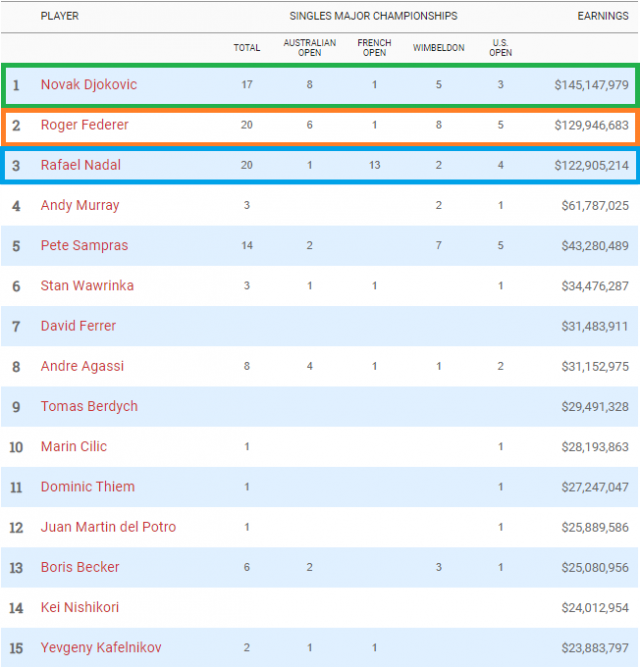Image resolution: width=640 pixels, height=667 pixels.
Task: Click rank number 10
Action: coord(16,447)
